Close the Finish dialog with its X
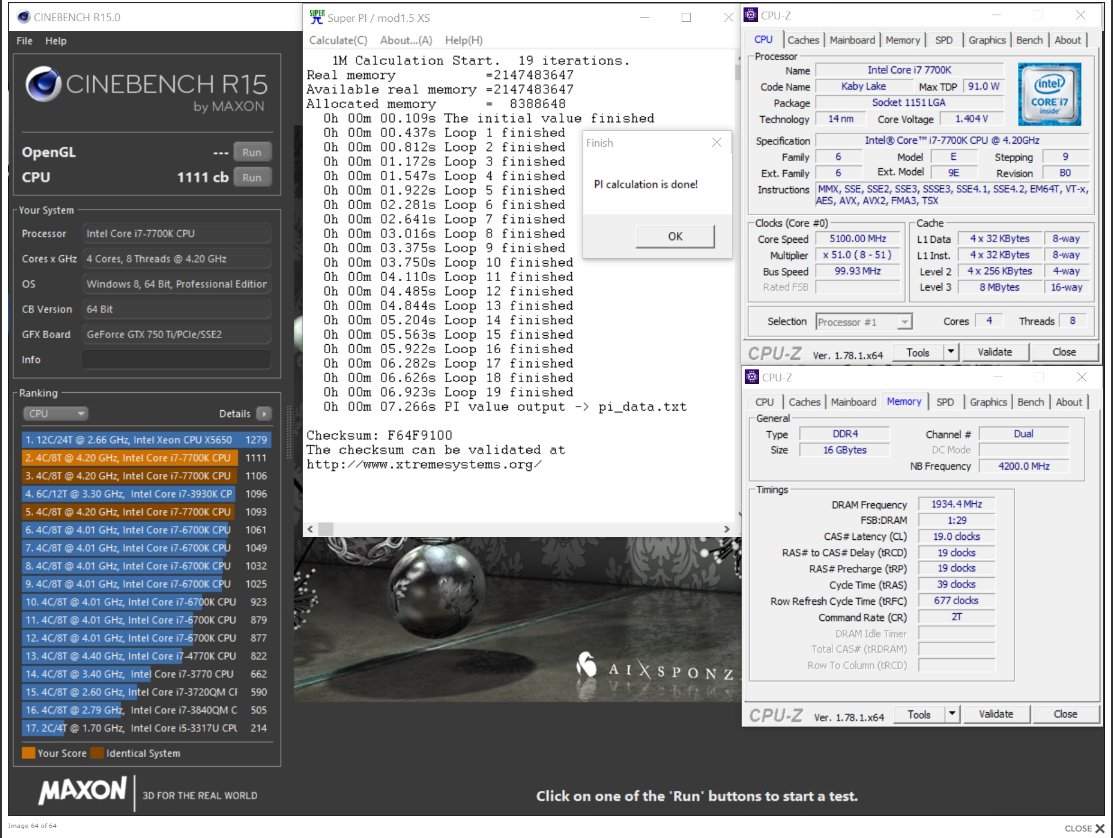This screenshot has height=838, width=1113. pos(717,143)
